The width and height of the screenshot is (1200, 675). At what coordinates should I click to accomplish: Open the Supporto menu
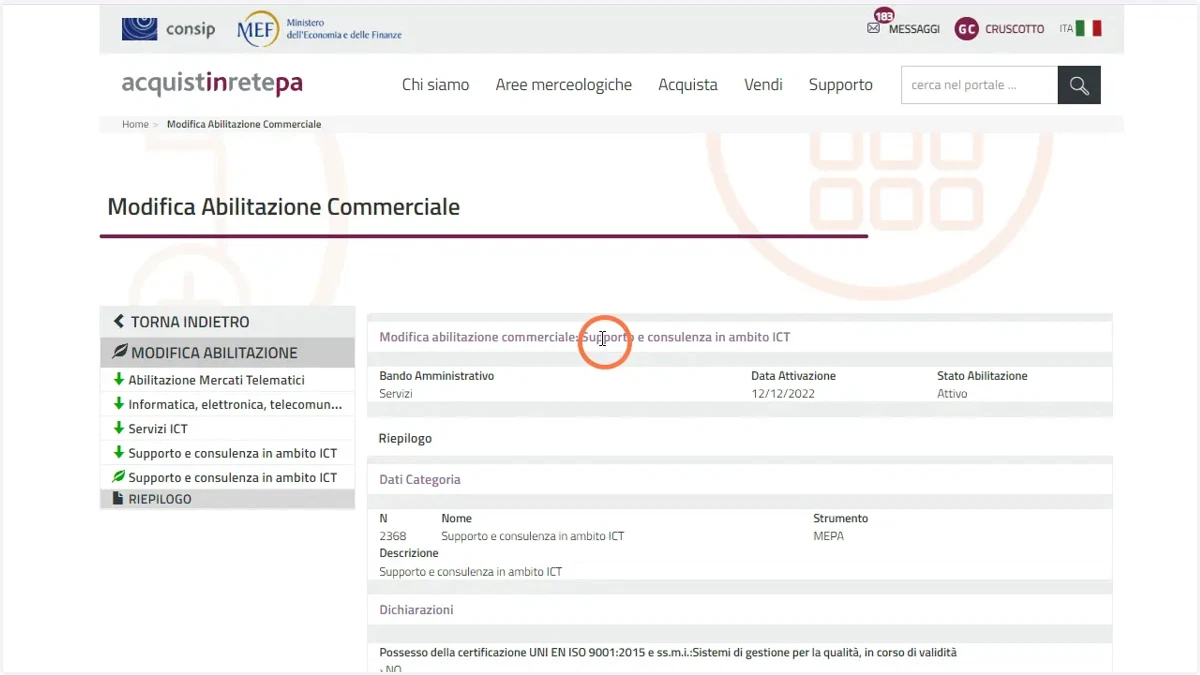coord(841,85)
